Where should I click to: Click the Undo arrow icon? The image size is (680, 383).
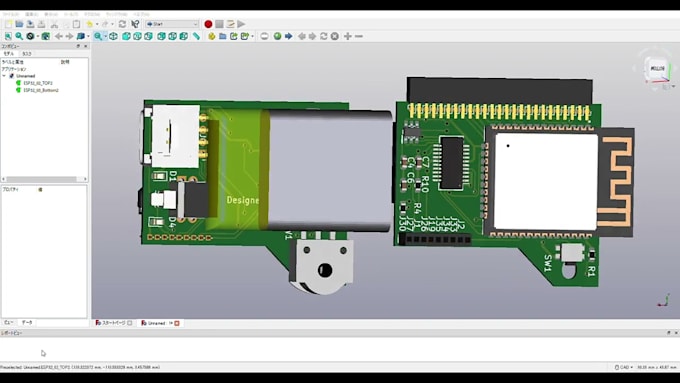[89, 24]
